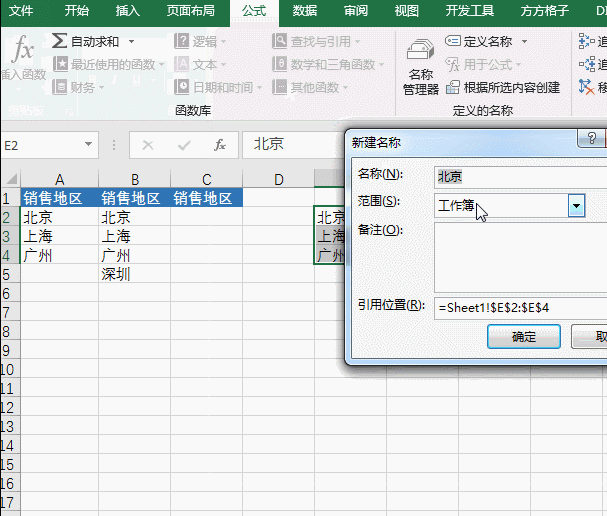
Task: Select cell B5 containing 深圳
Action: (x=134, y=274)
